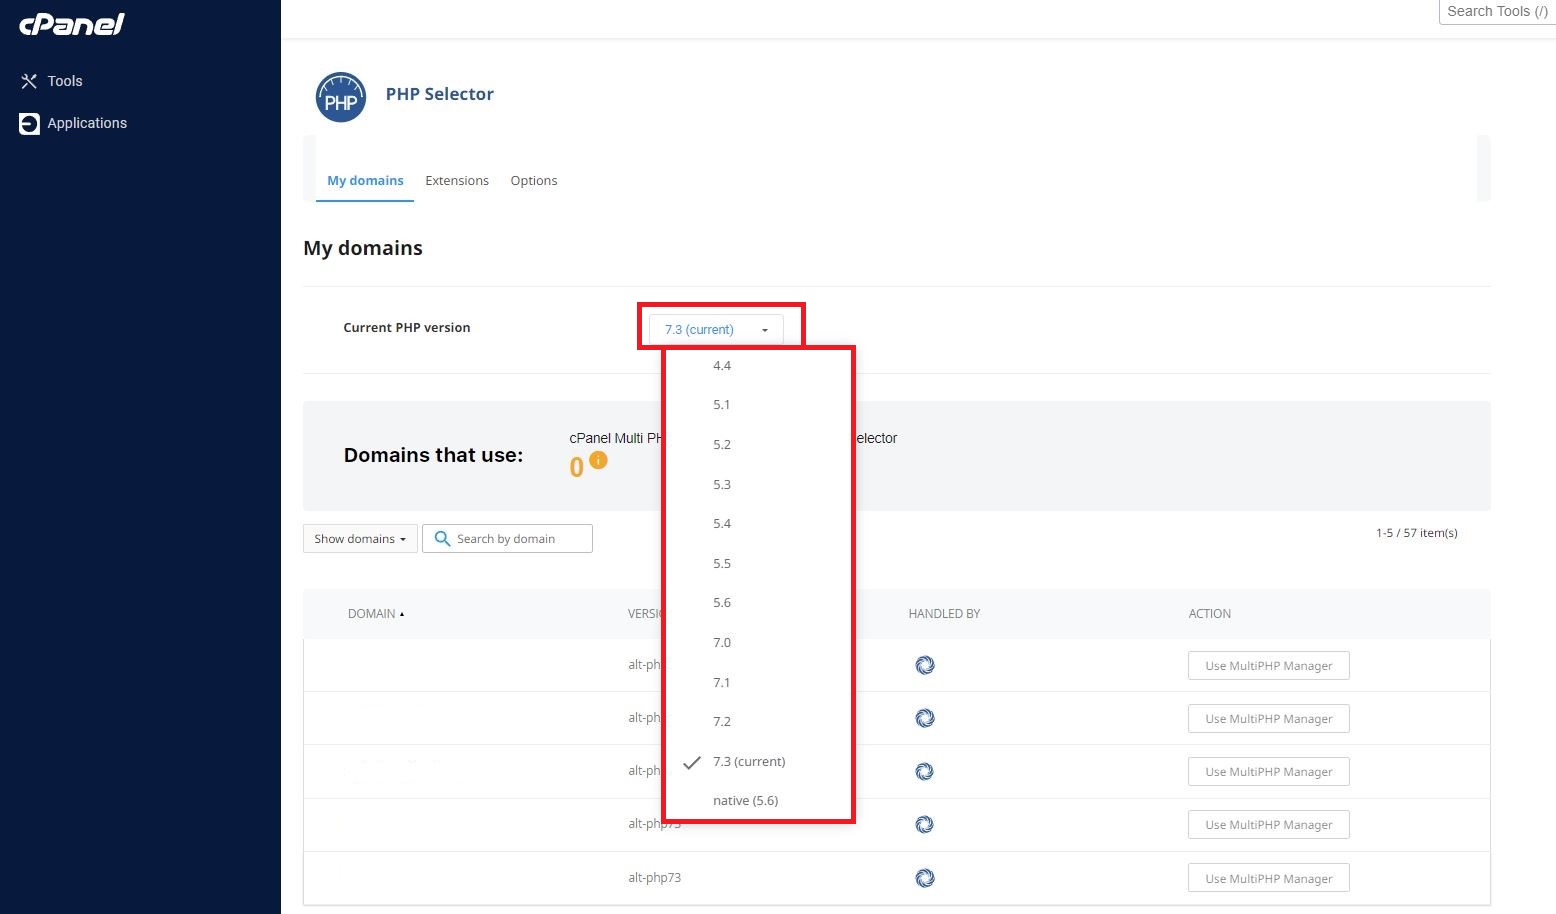Click the orange 0 domain count

(576, 467)
